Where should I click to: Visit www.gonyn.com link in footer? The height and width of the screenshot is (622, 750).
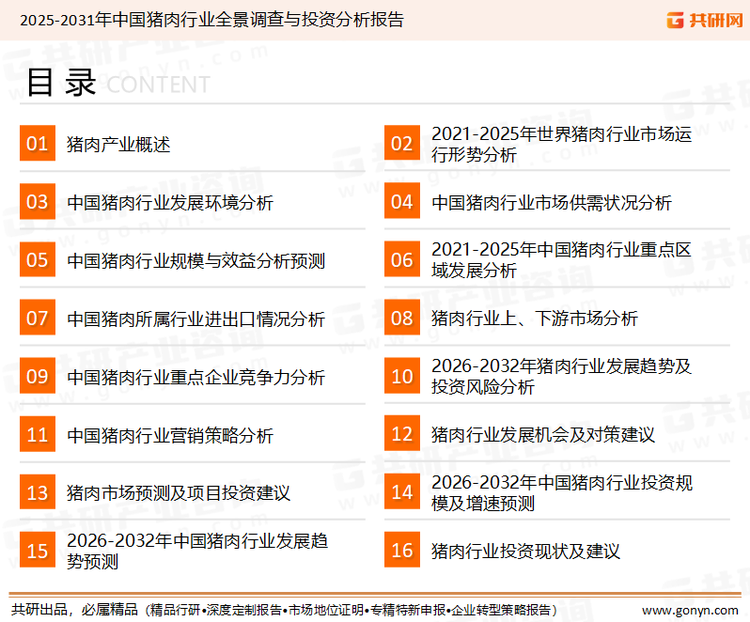tap(690, 611)
